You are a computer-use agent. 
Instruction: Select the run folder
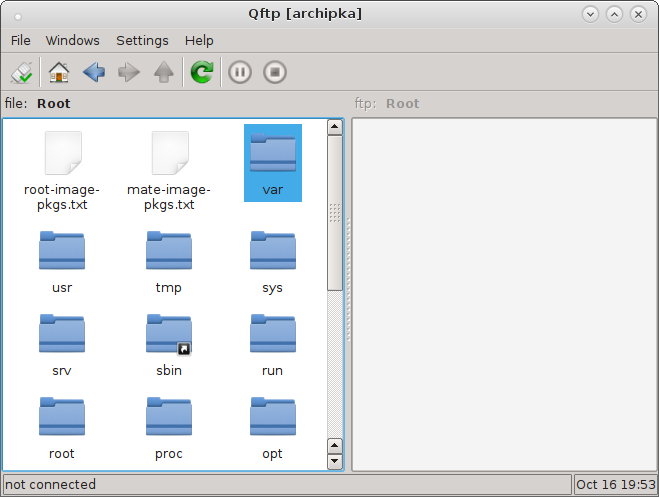273,345
